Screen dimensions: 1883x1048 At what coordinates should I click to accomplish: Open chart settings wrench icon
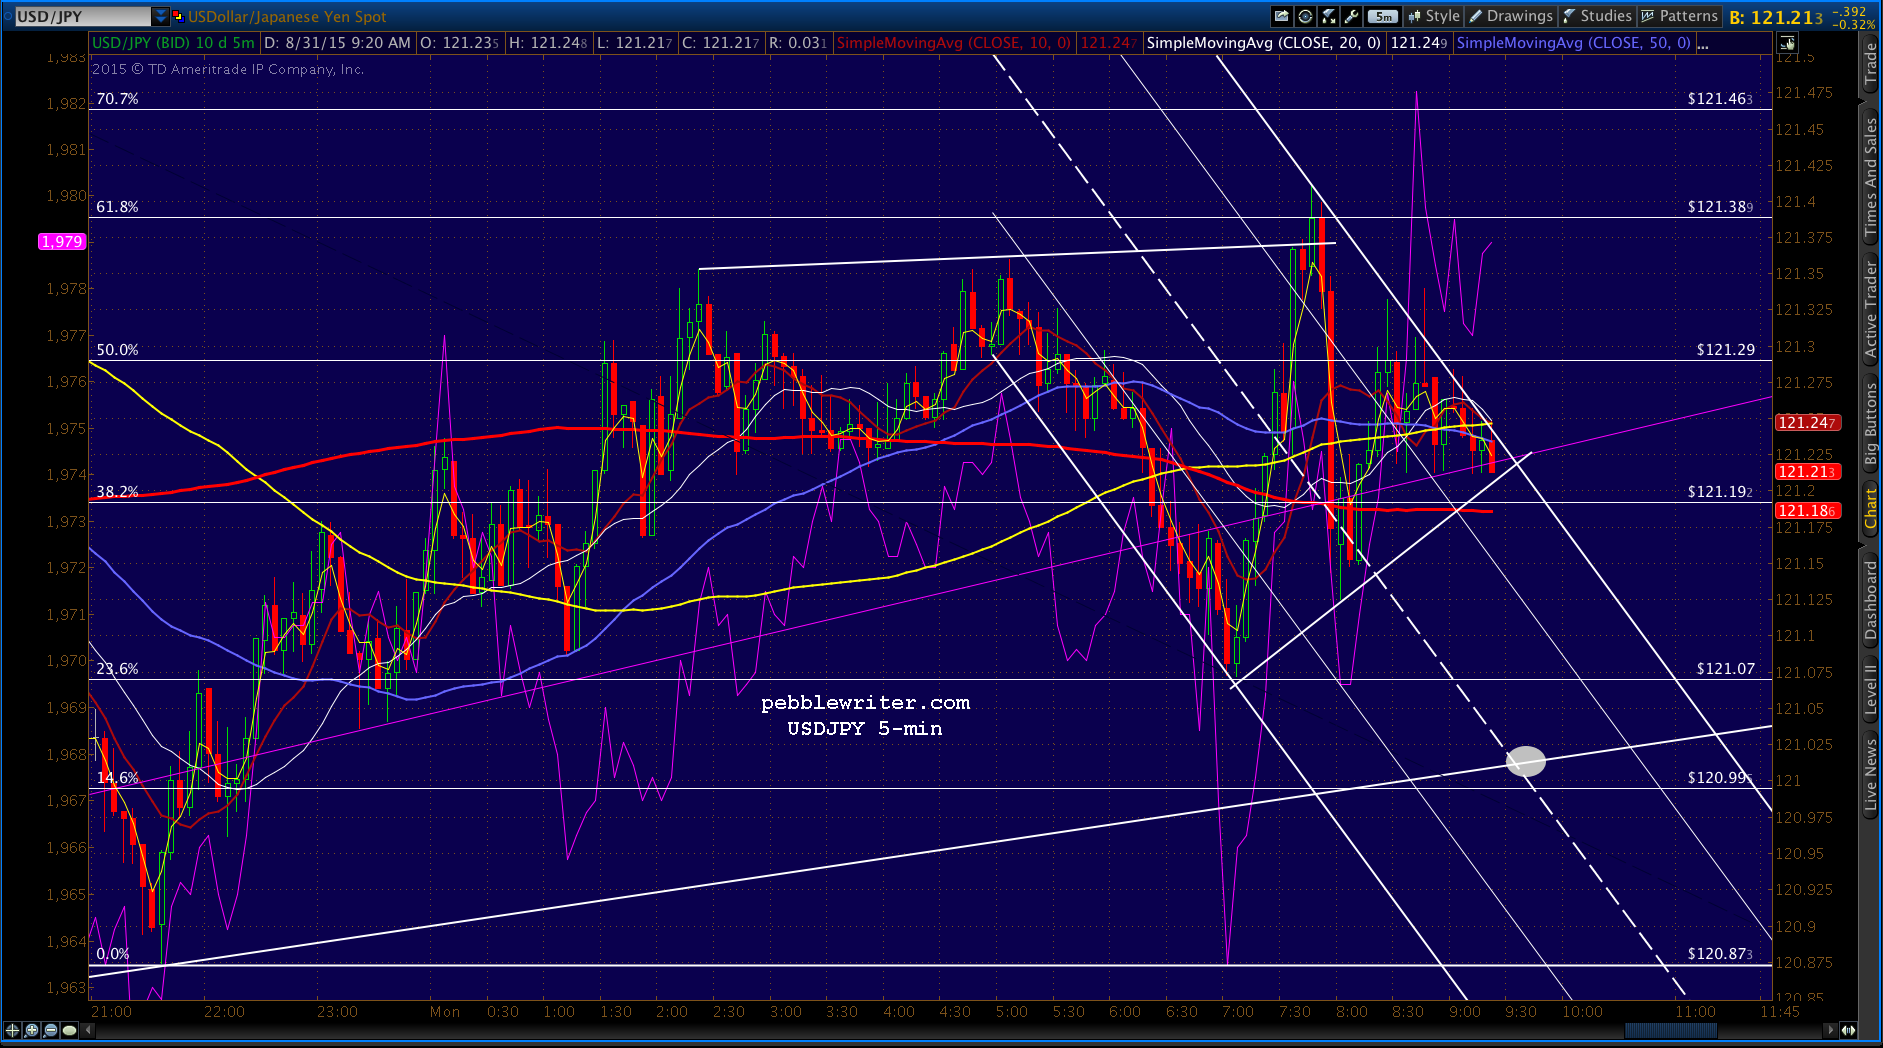point(1352,16)
